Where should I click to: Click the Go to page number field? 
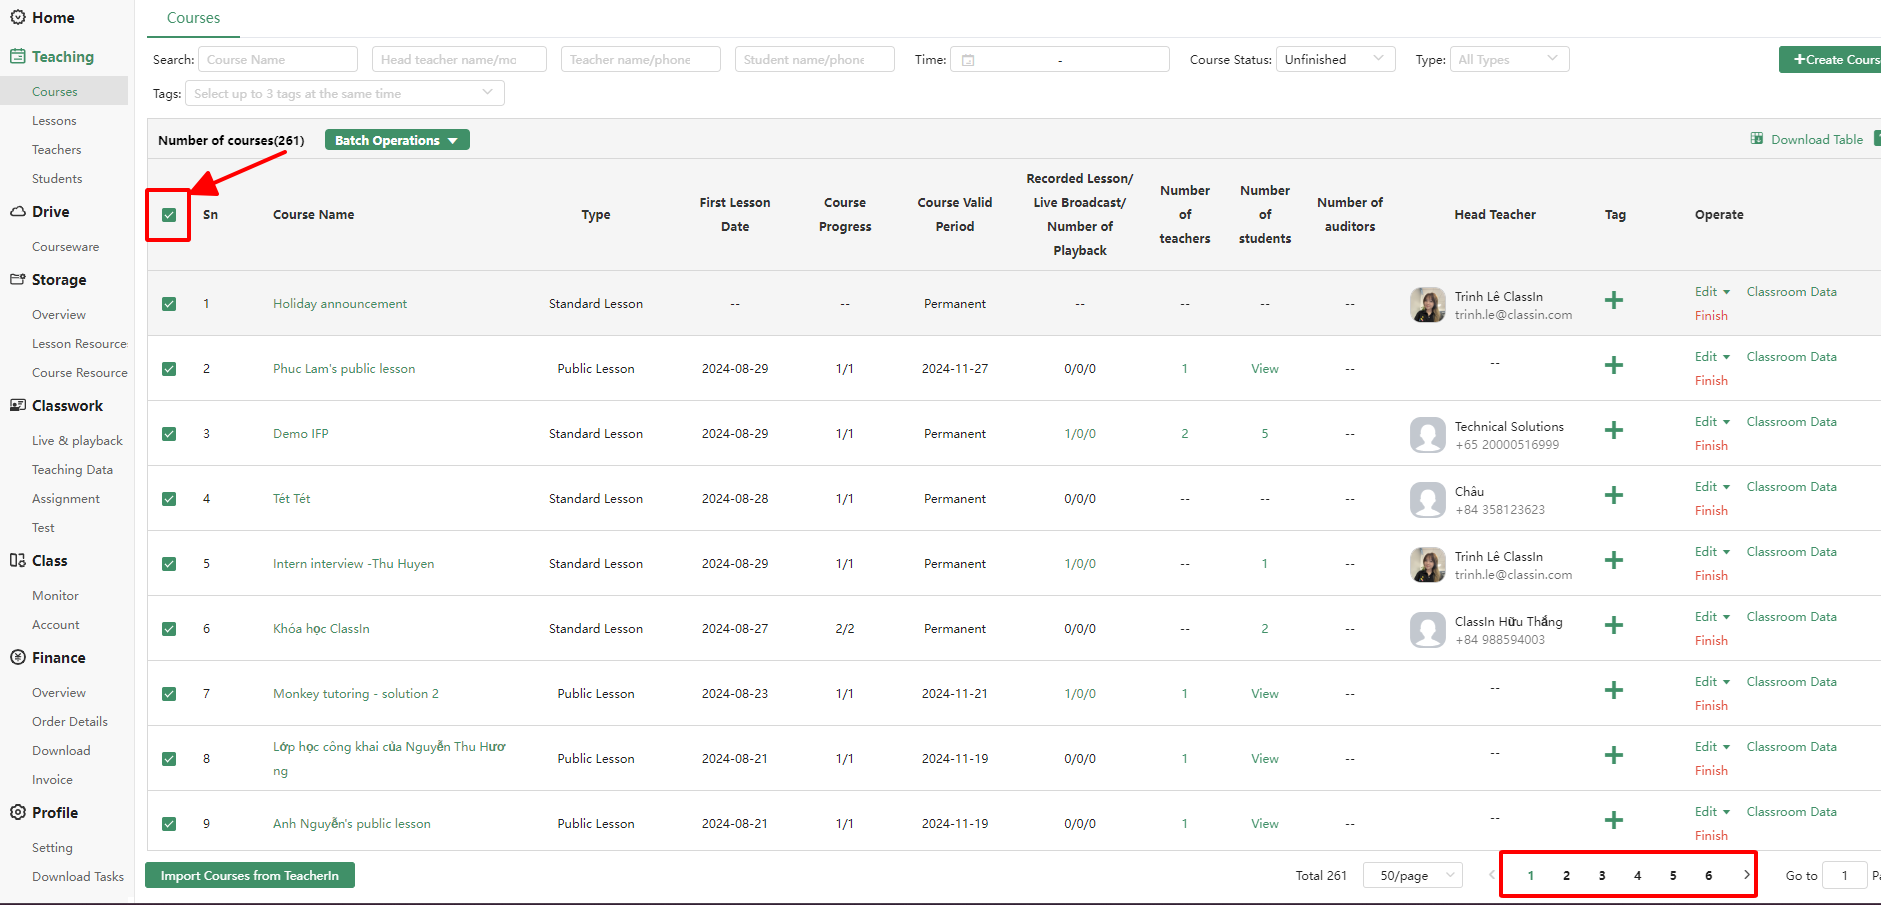pos(1844,875)
